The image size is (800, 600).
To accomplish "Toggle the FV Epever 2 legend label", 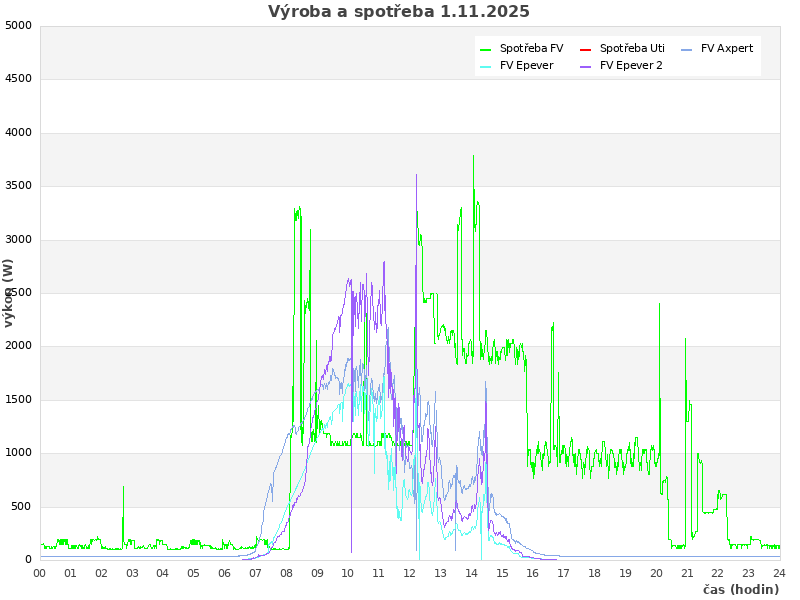I will (631, 65).
